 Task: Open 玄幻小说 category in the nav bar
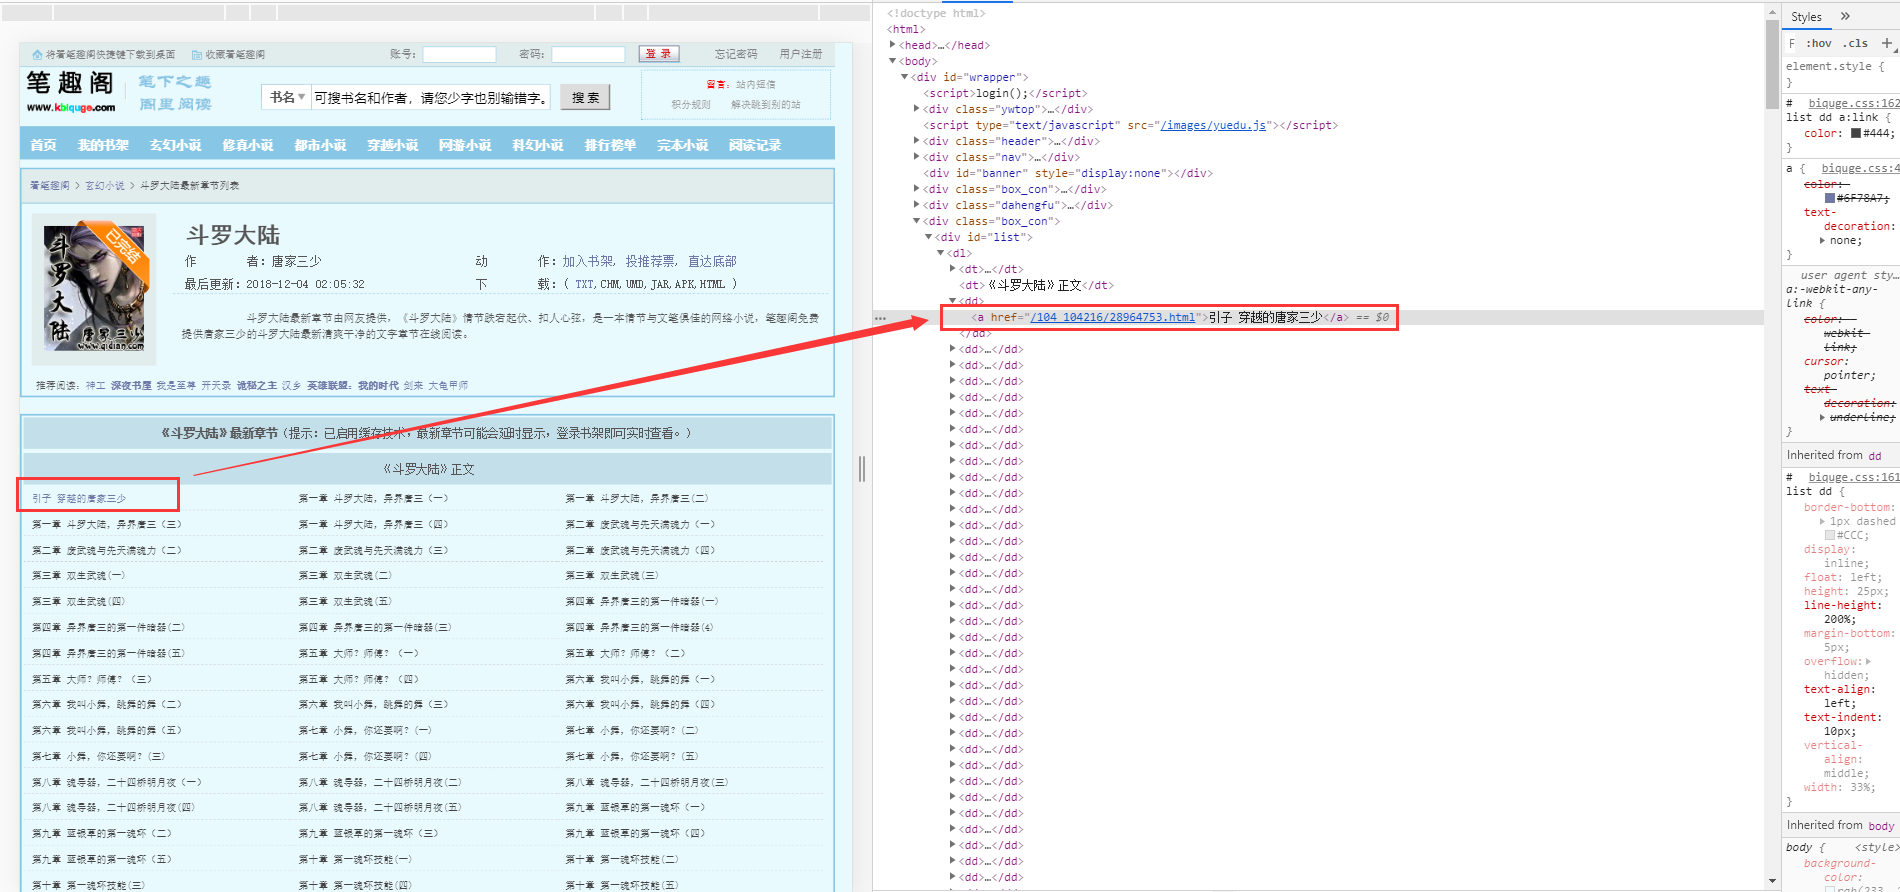point(175,145)
